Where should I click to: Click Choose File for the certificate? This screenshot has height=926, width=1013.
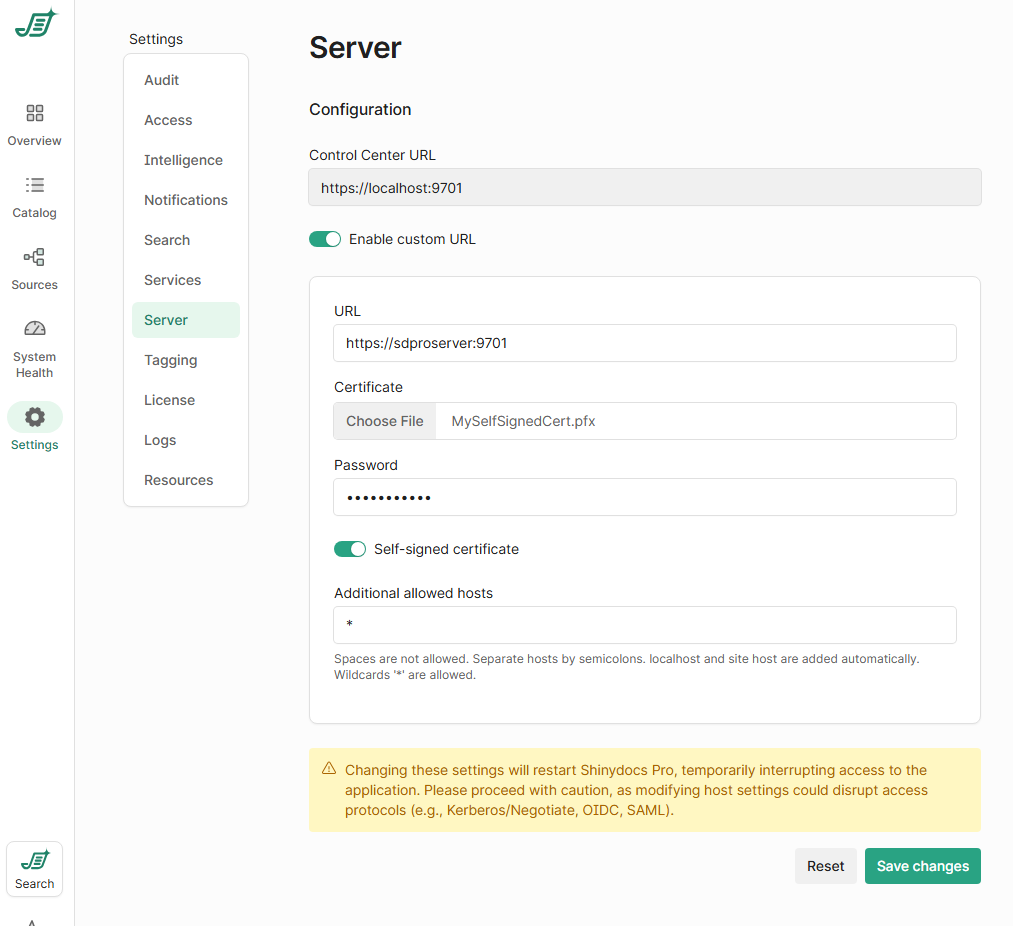[x=385, y=421]
